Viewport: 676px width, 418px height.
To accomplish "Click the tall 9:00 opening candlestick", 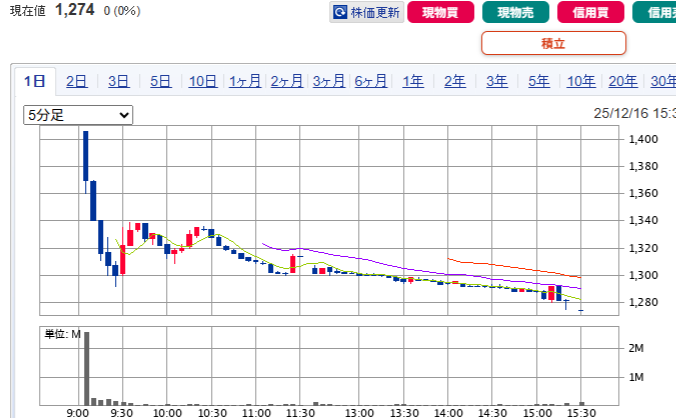I will (86, 155).
